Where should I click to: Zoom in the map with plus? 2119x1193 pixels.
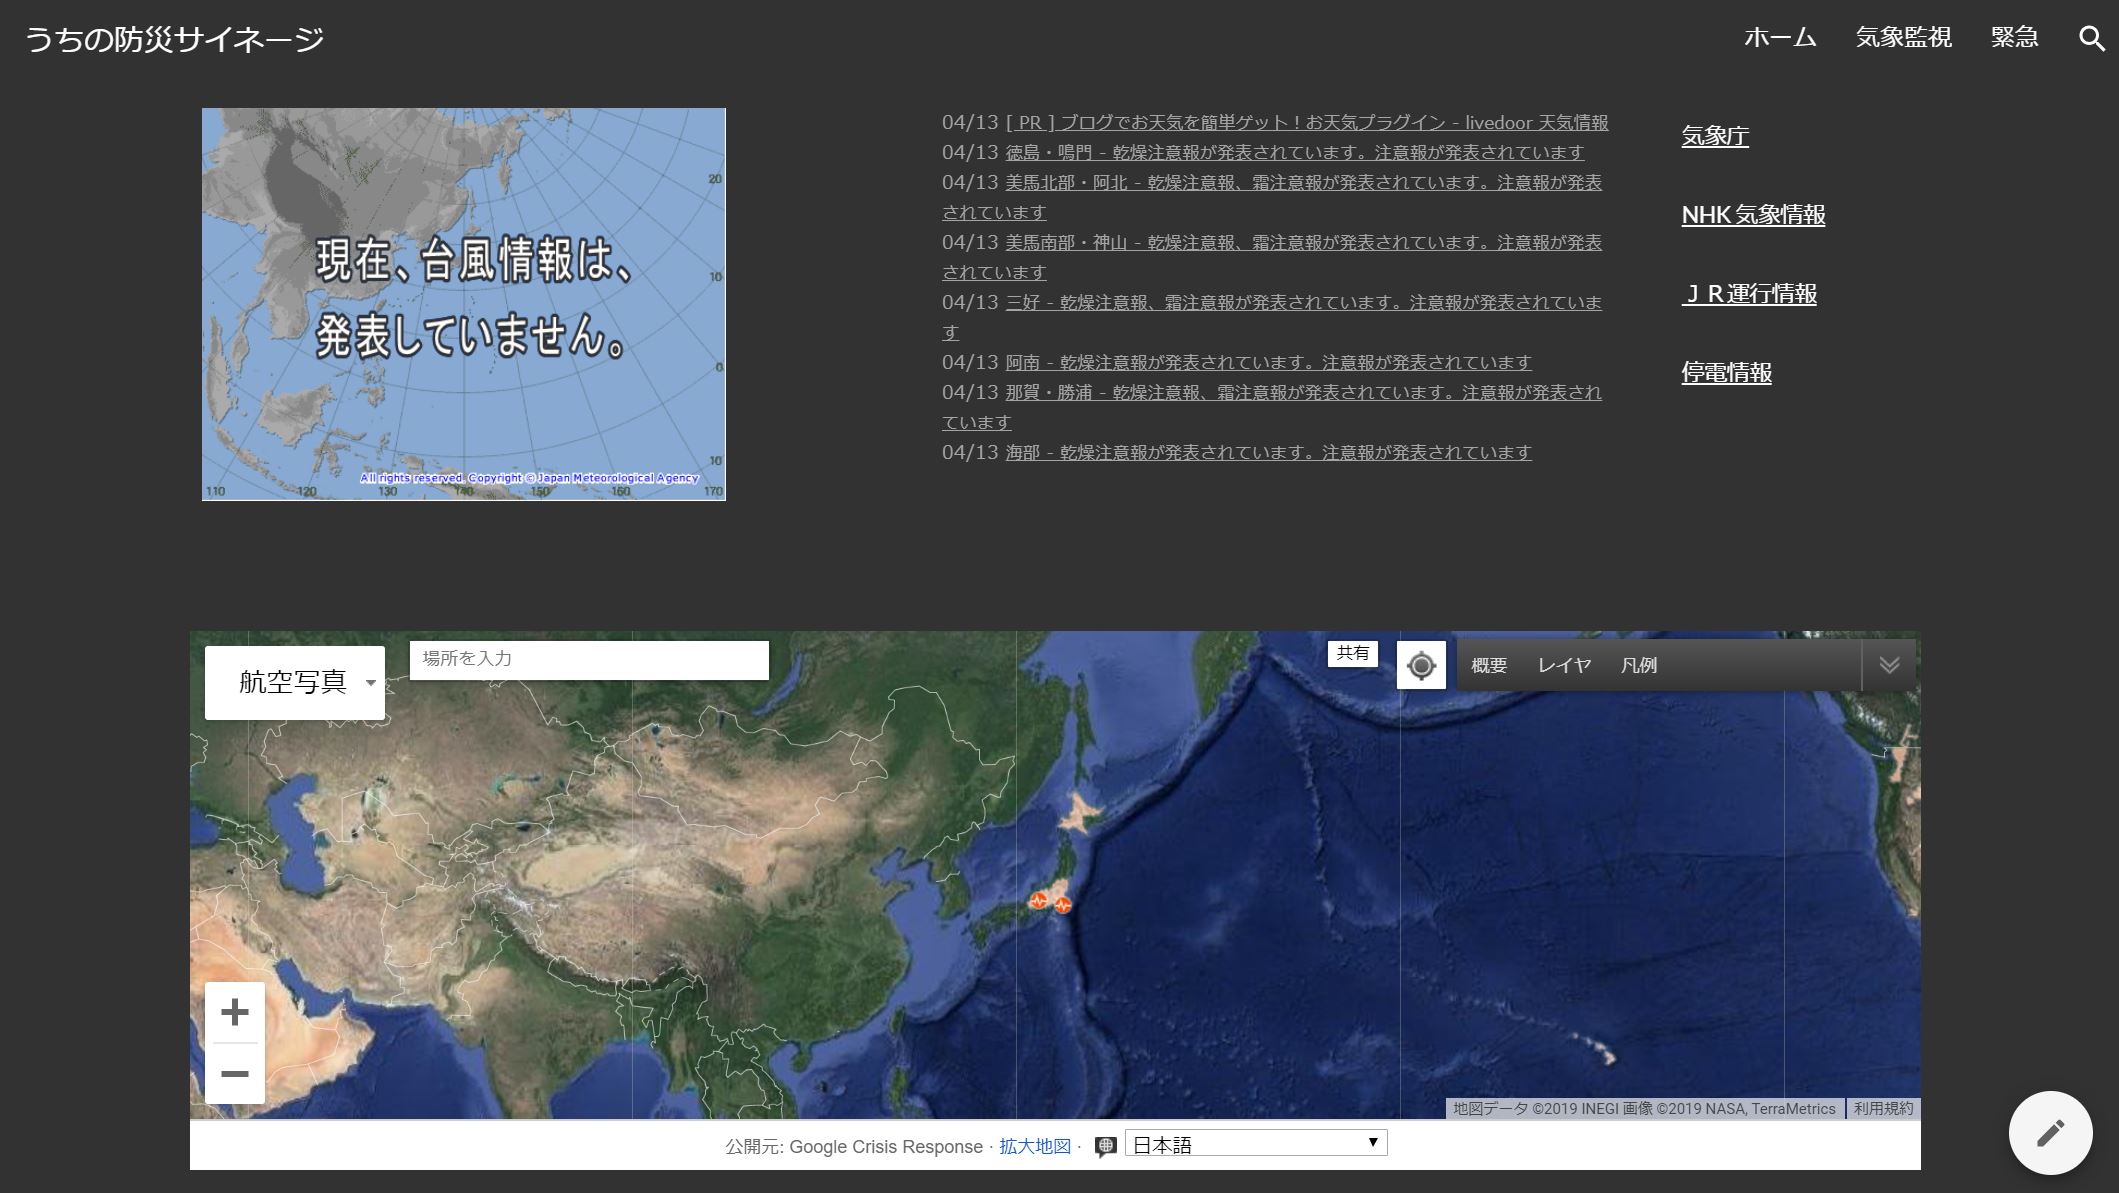point(235,1012)
